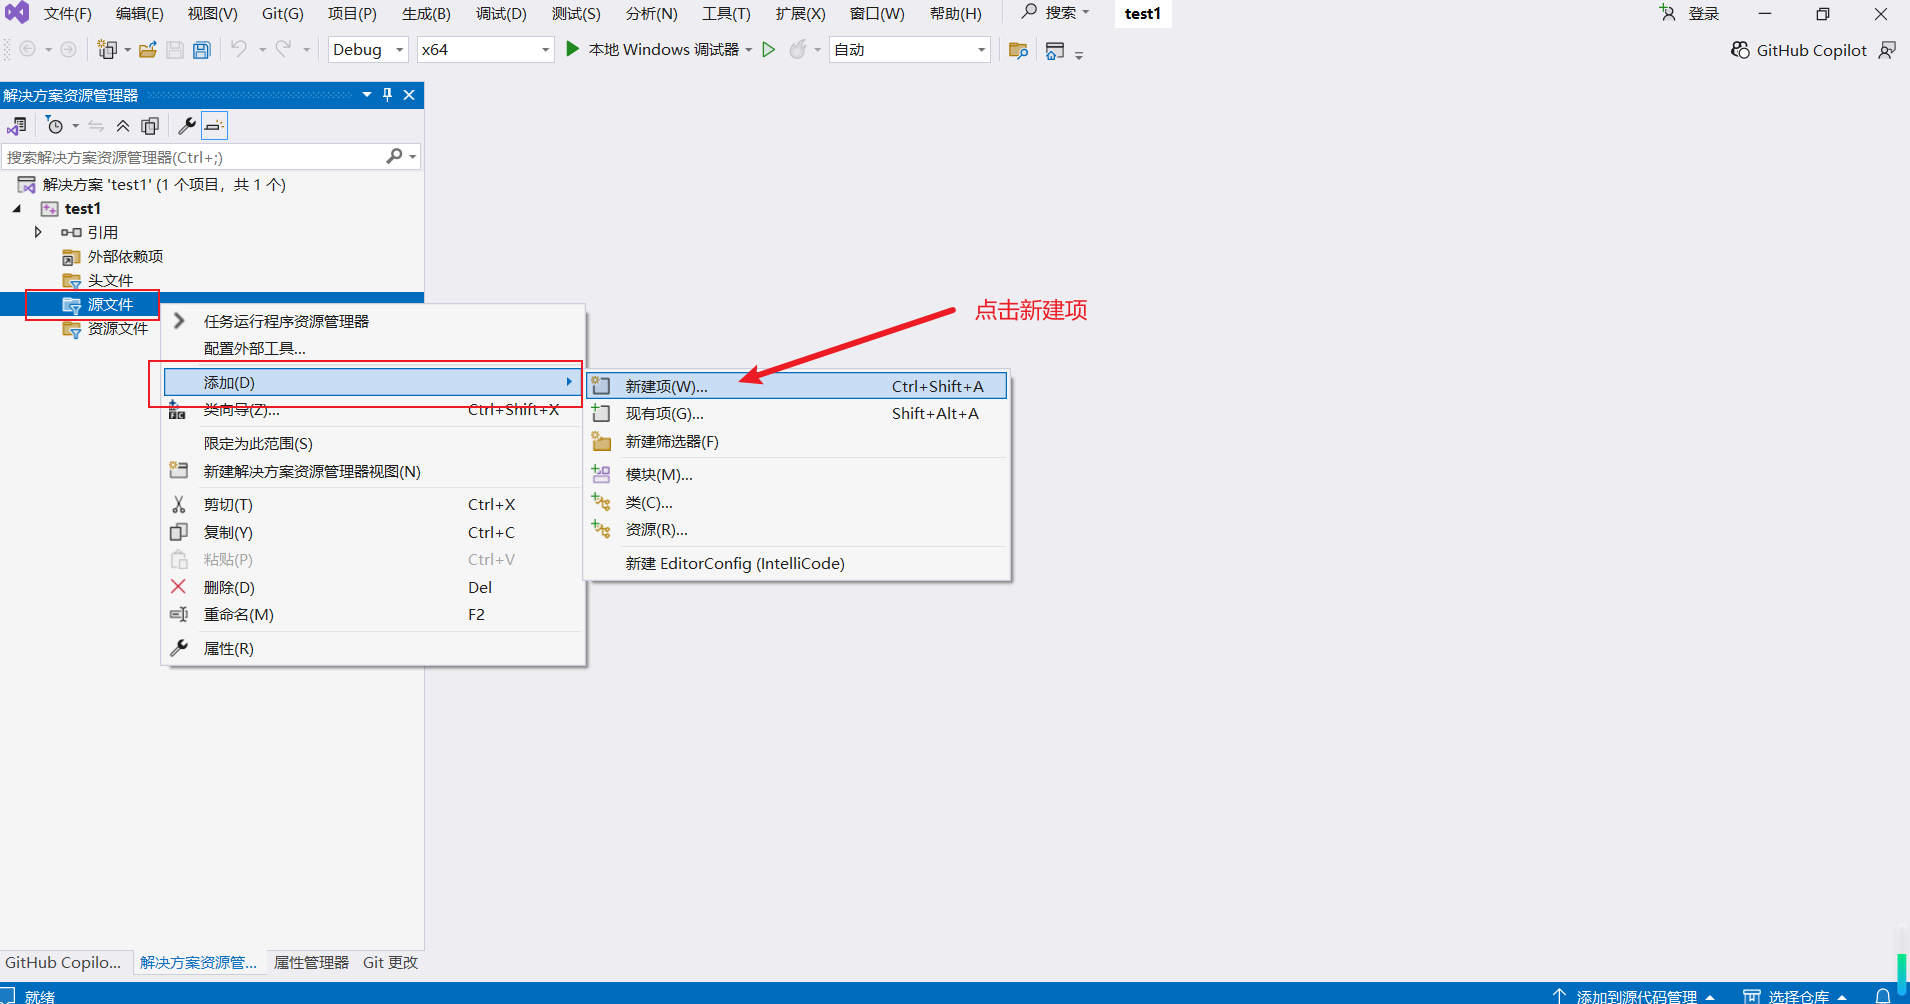This screenshot has width=1910, height=1004.
Task: Click the Send Feedback icon beside GitHub Copilot
Action: point(1887,50)
